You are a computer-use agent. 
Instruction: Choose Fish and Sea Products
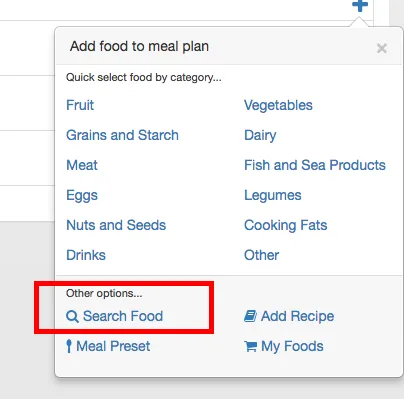[315, 165]
